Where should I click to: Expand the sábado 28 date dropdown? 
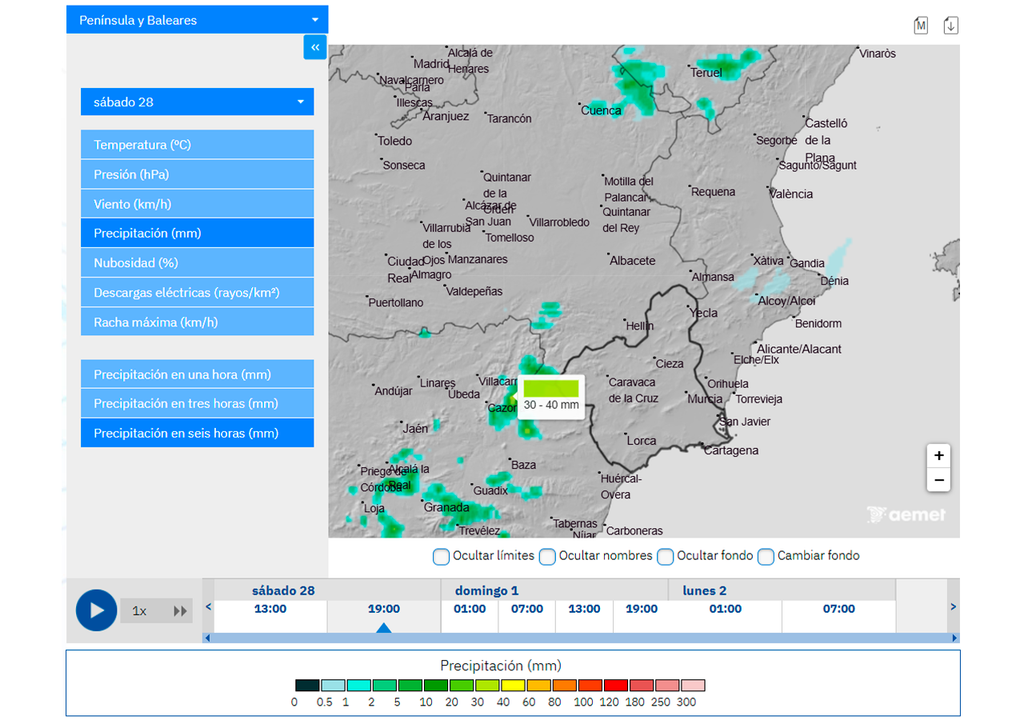click(x=197, y=102)
